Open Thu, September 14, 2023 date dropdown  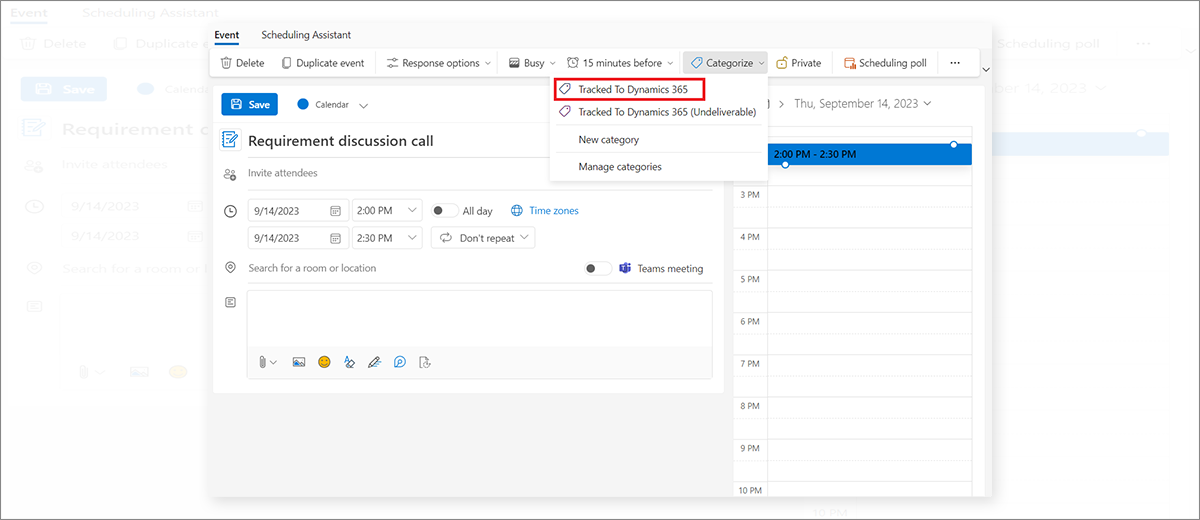coord(862,103)
